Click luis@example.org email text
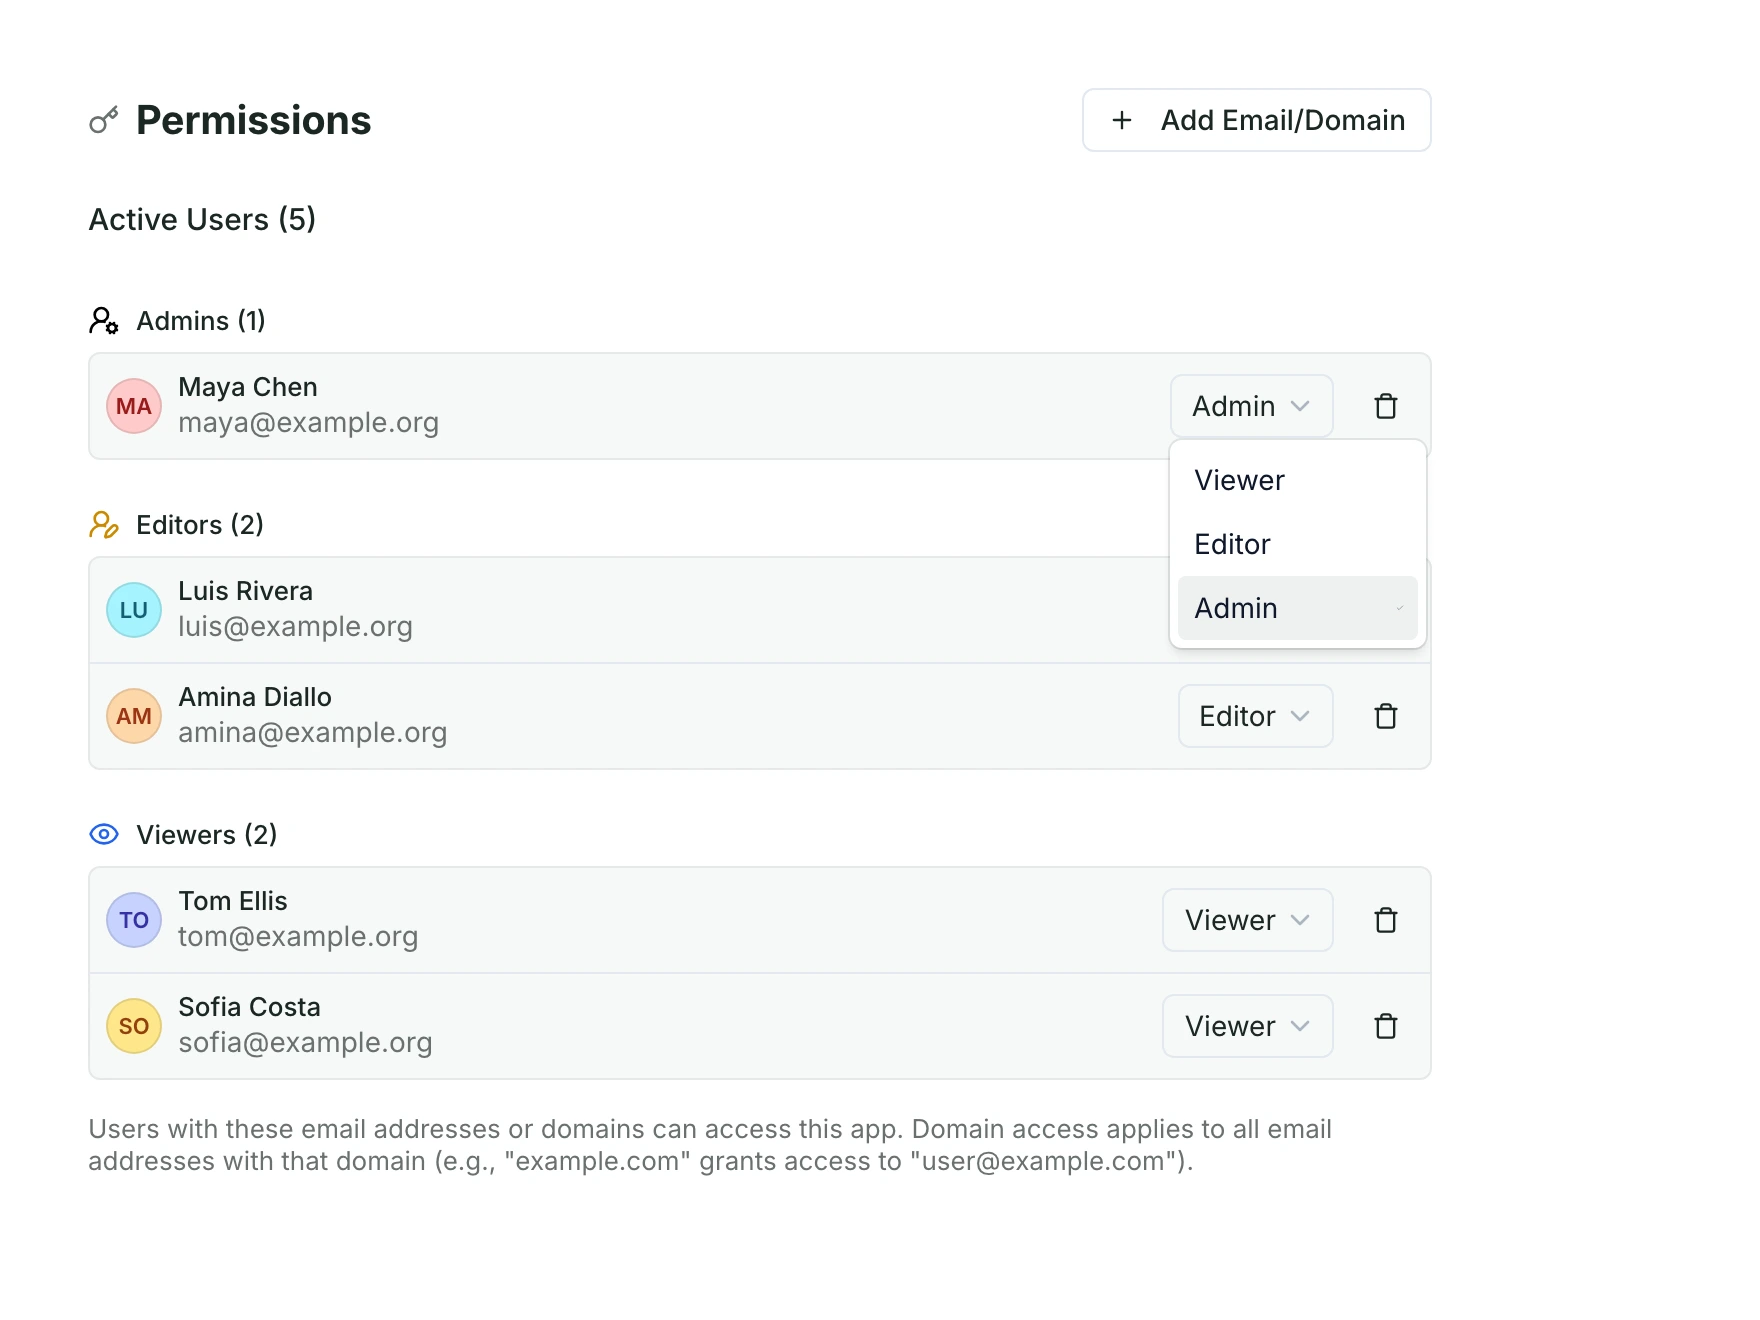Screen dimensions: 1760x1320 coord(295,627)
